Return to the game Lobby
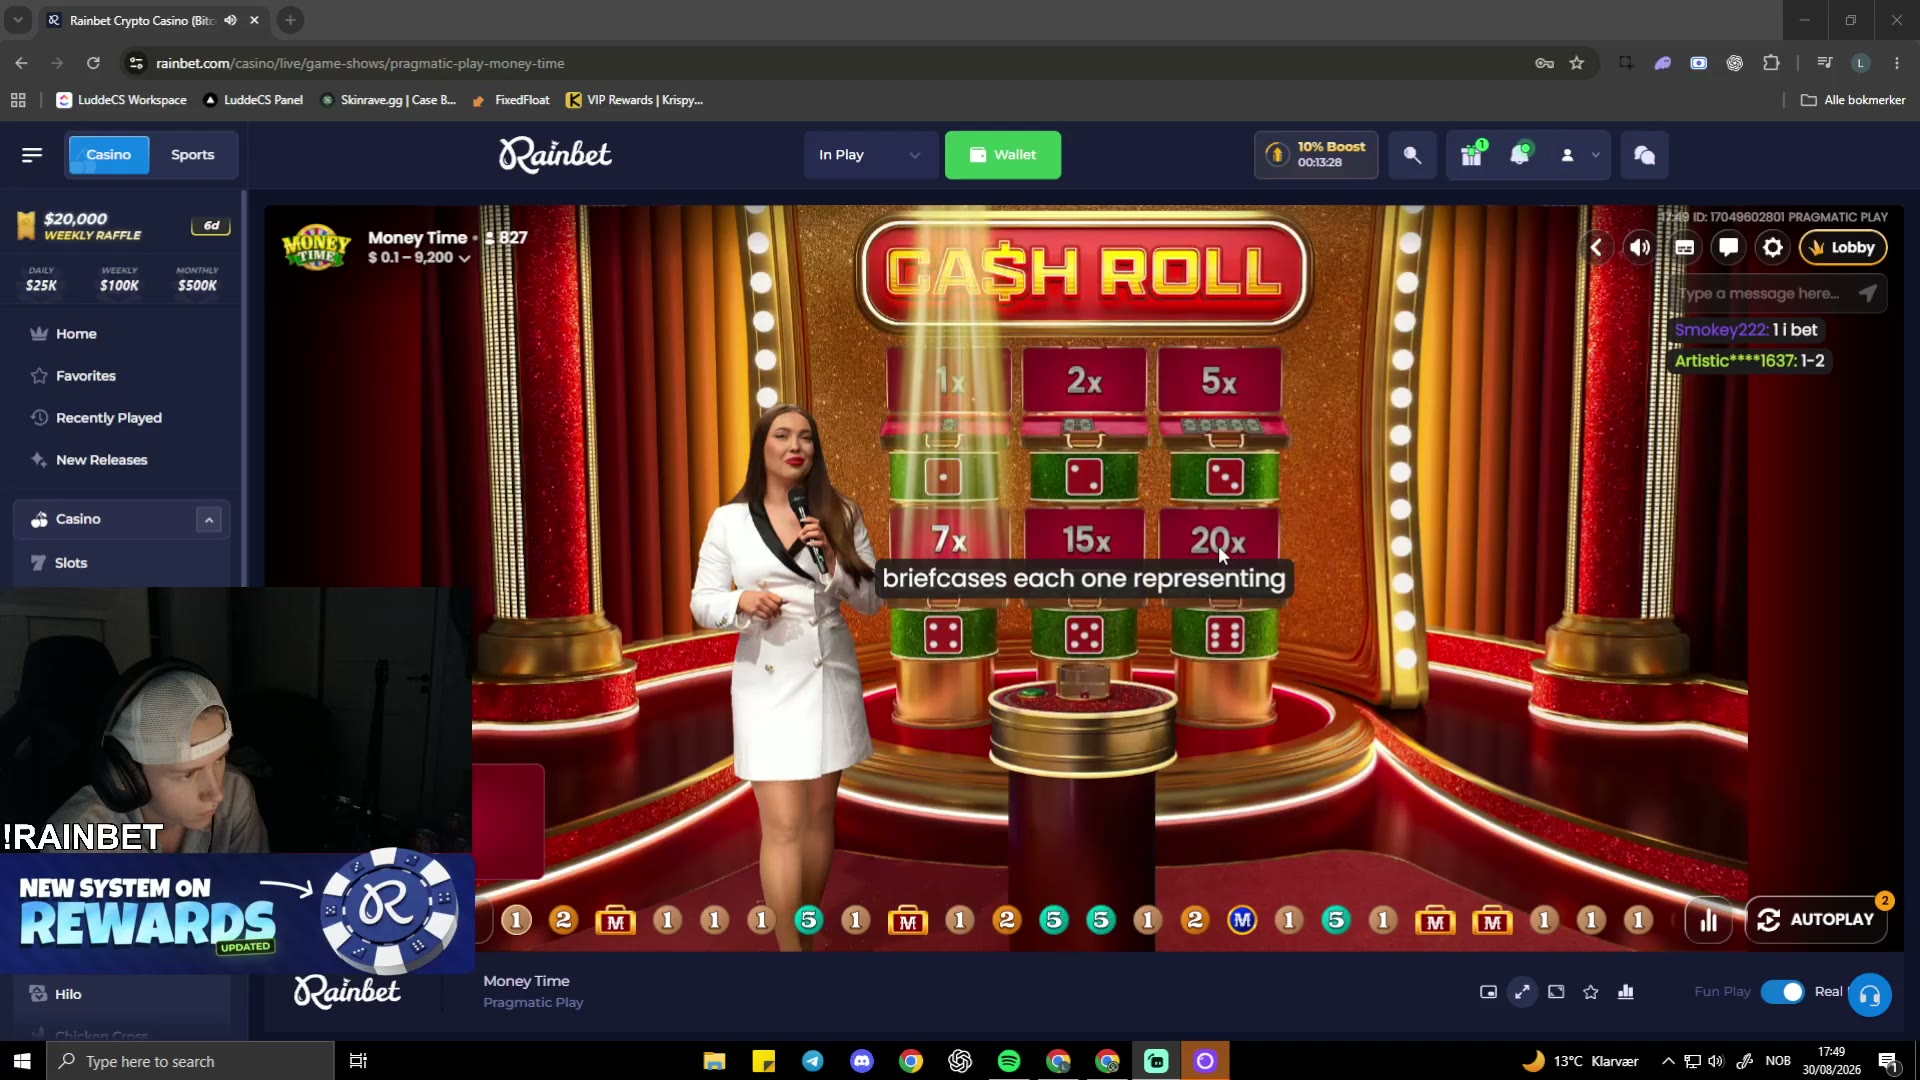 click(1843, 247)
